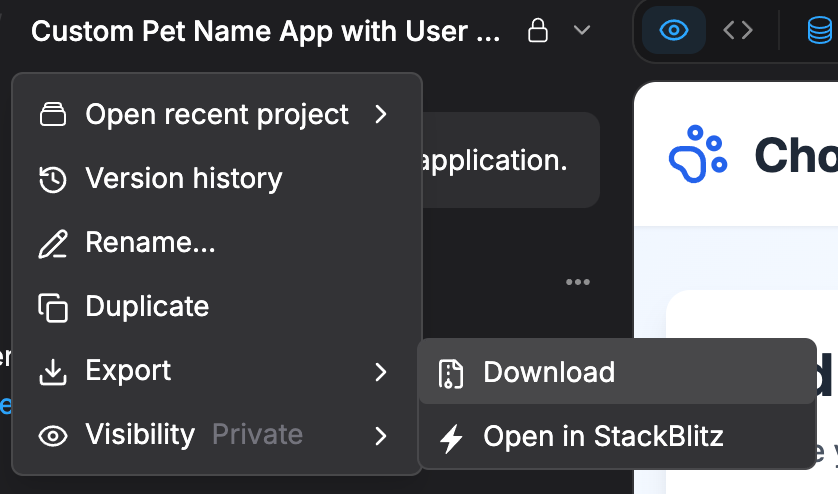
Task: Open the database icon panel
Action: point(819,31)
